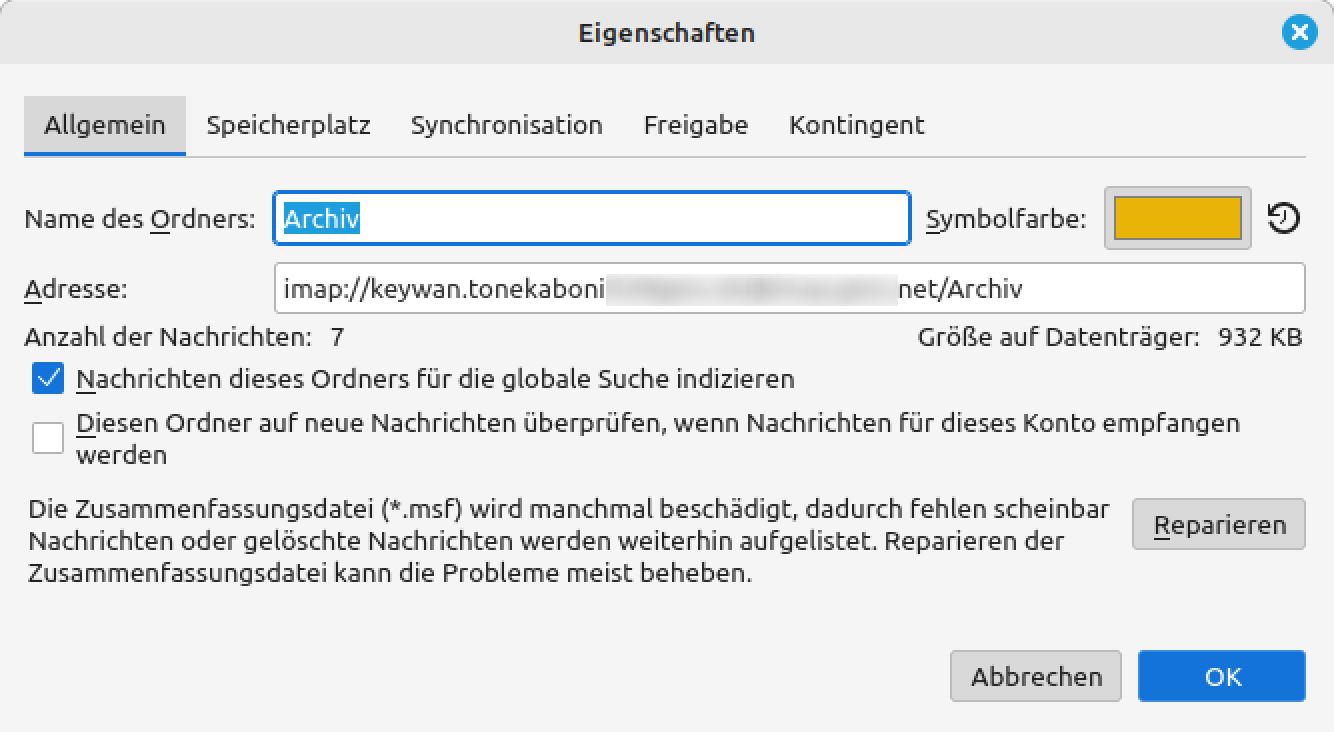Go to the Synchronisation tab
Image resolution: width=1334 pixels, height=732 pixels.
(506, 126)
